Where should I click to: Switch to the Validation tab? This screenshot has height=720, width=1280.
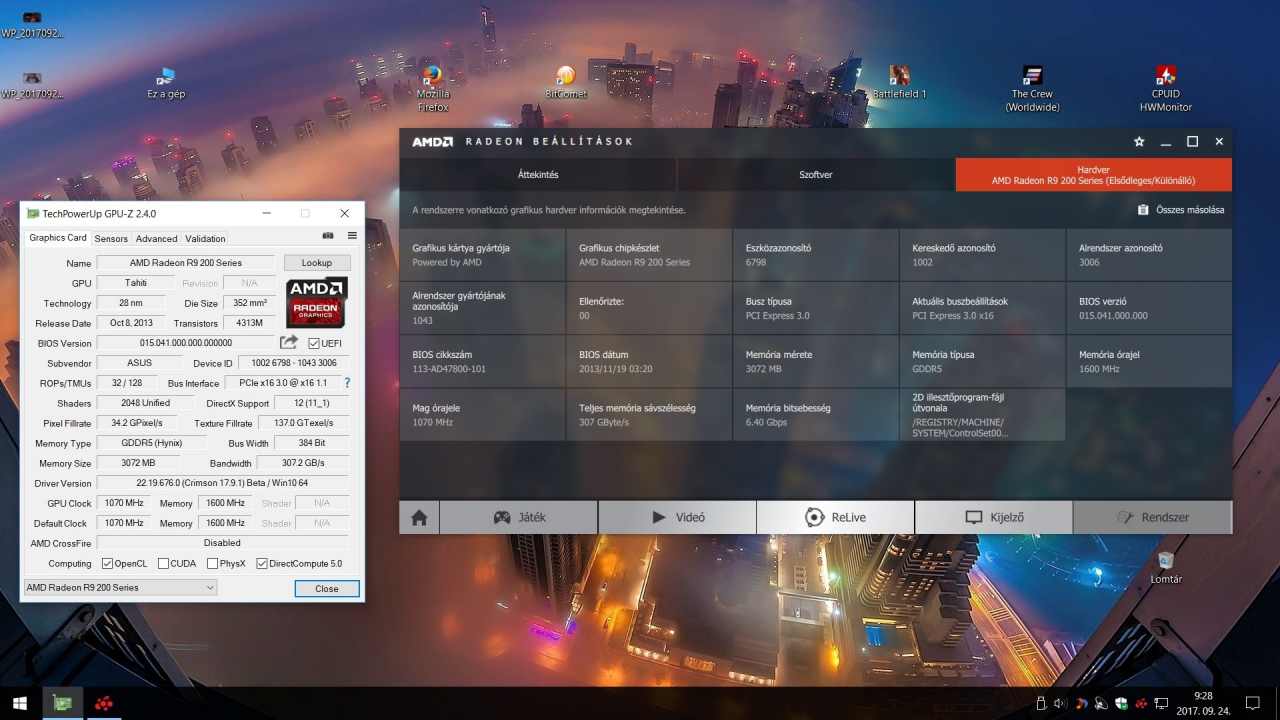(x=205, y=239)
